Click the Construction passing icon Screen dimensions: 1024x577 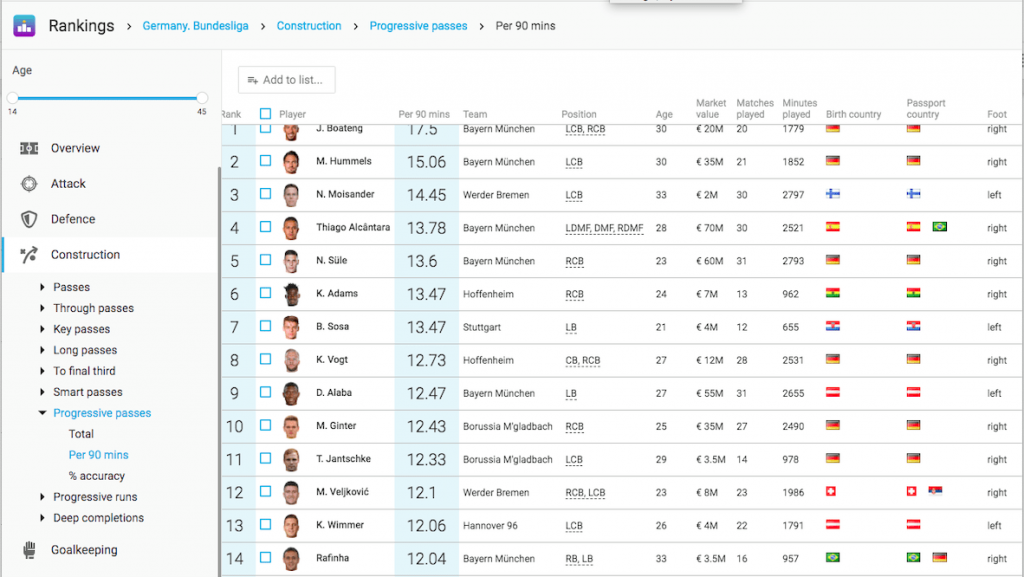point(29,255)
